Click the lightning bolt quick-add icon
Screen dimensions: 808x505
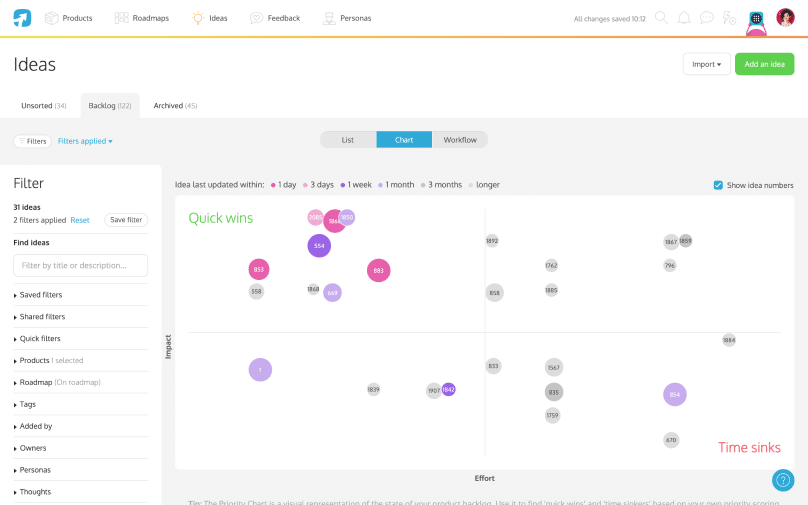[730, 18]
